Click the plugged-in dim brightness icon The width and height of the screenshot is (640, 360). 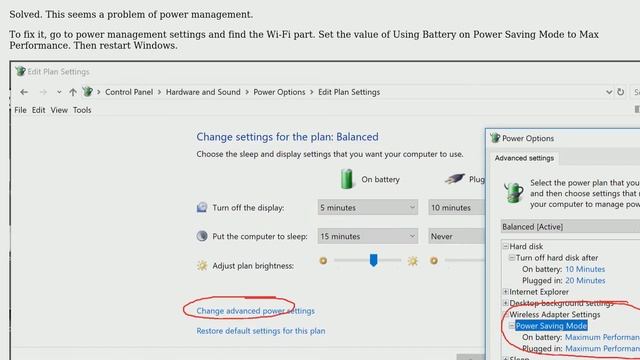[x=433, y=260]
